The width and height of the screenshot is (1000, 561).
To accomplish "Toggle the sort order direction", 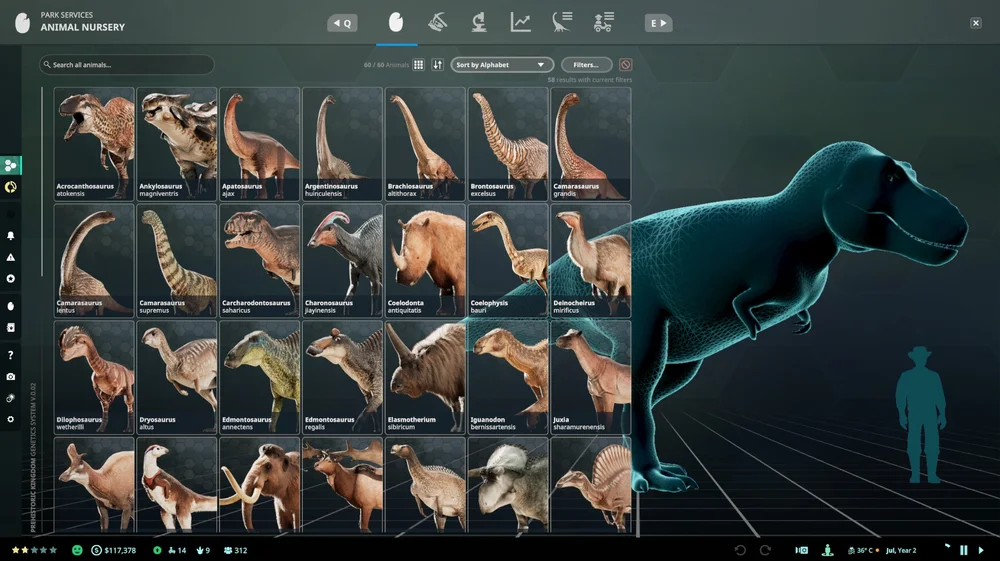I will (x=438, y=64).
